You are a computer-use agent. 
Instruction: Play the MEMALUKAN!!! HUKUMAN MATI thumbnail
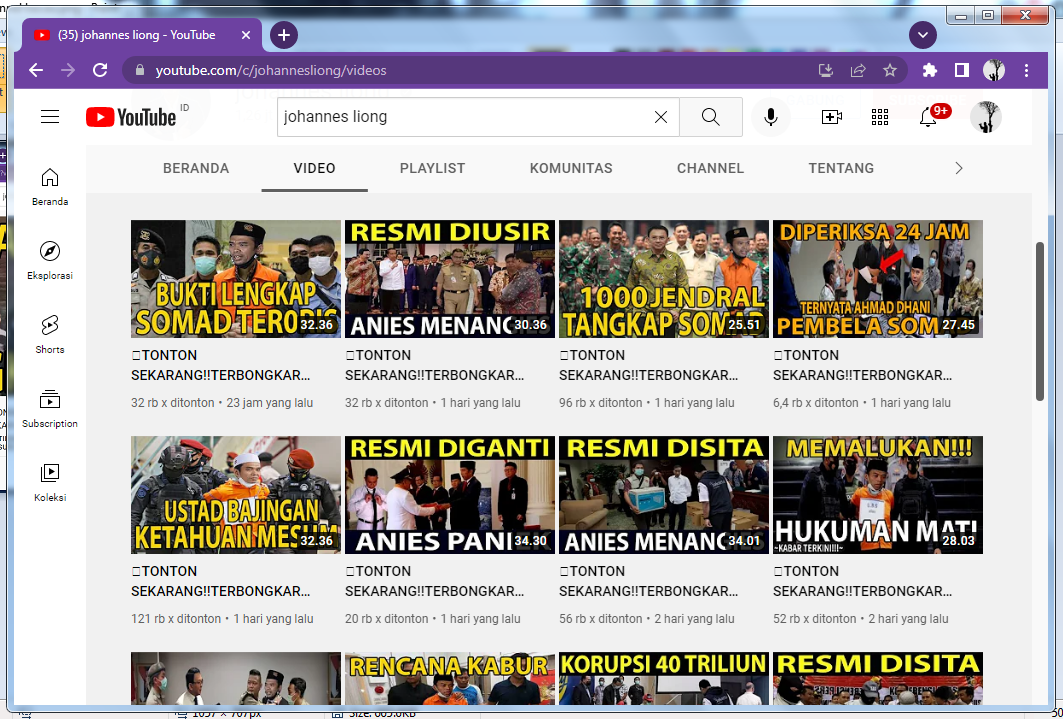point(878,495)
